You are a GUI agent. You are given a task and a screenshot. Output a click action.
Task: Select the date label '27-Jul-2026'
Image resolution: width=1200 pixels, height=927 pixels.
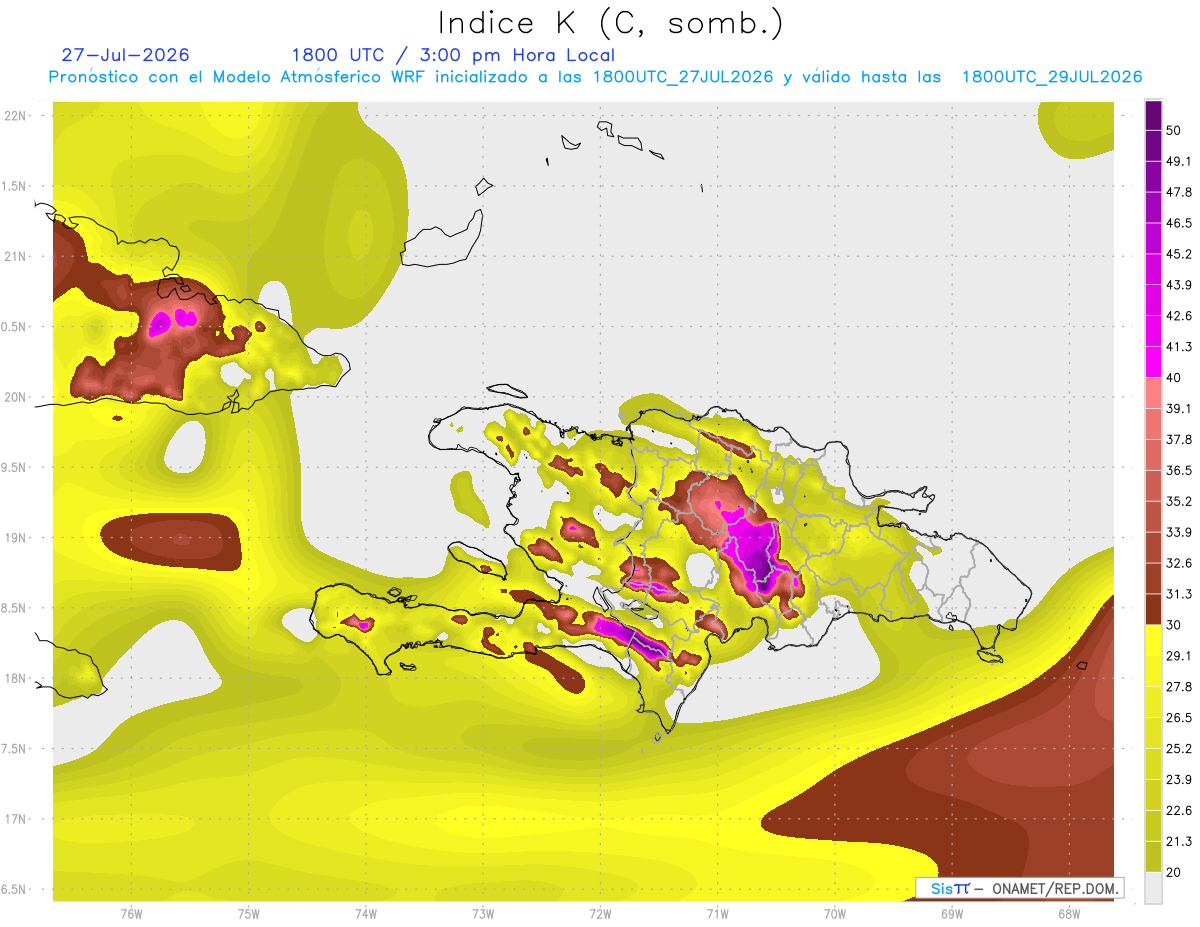point(125,55)
